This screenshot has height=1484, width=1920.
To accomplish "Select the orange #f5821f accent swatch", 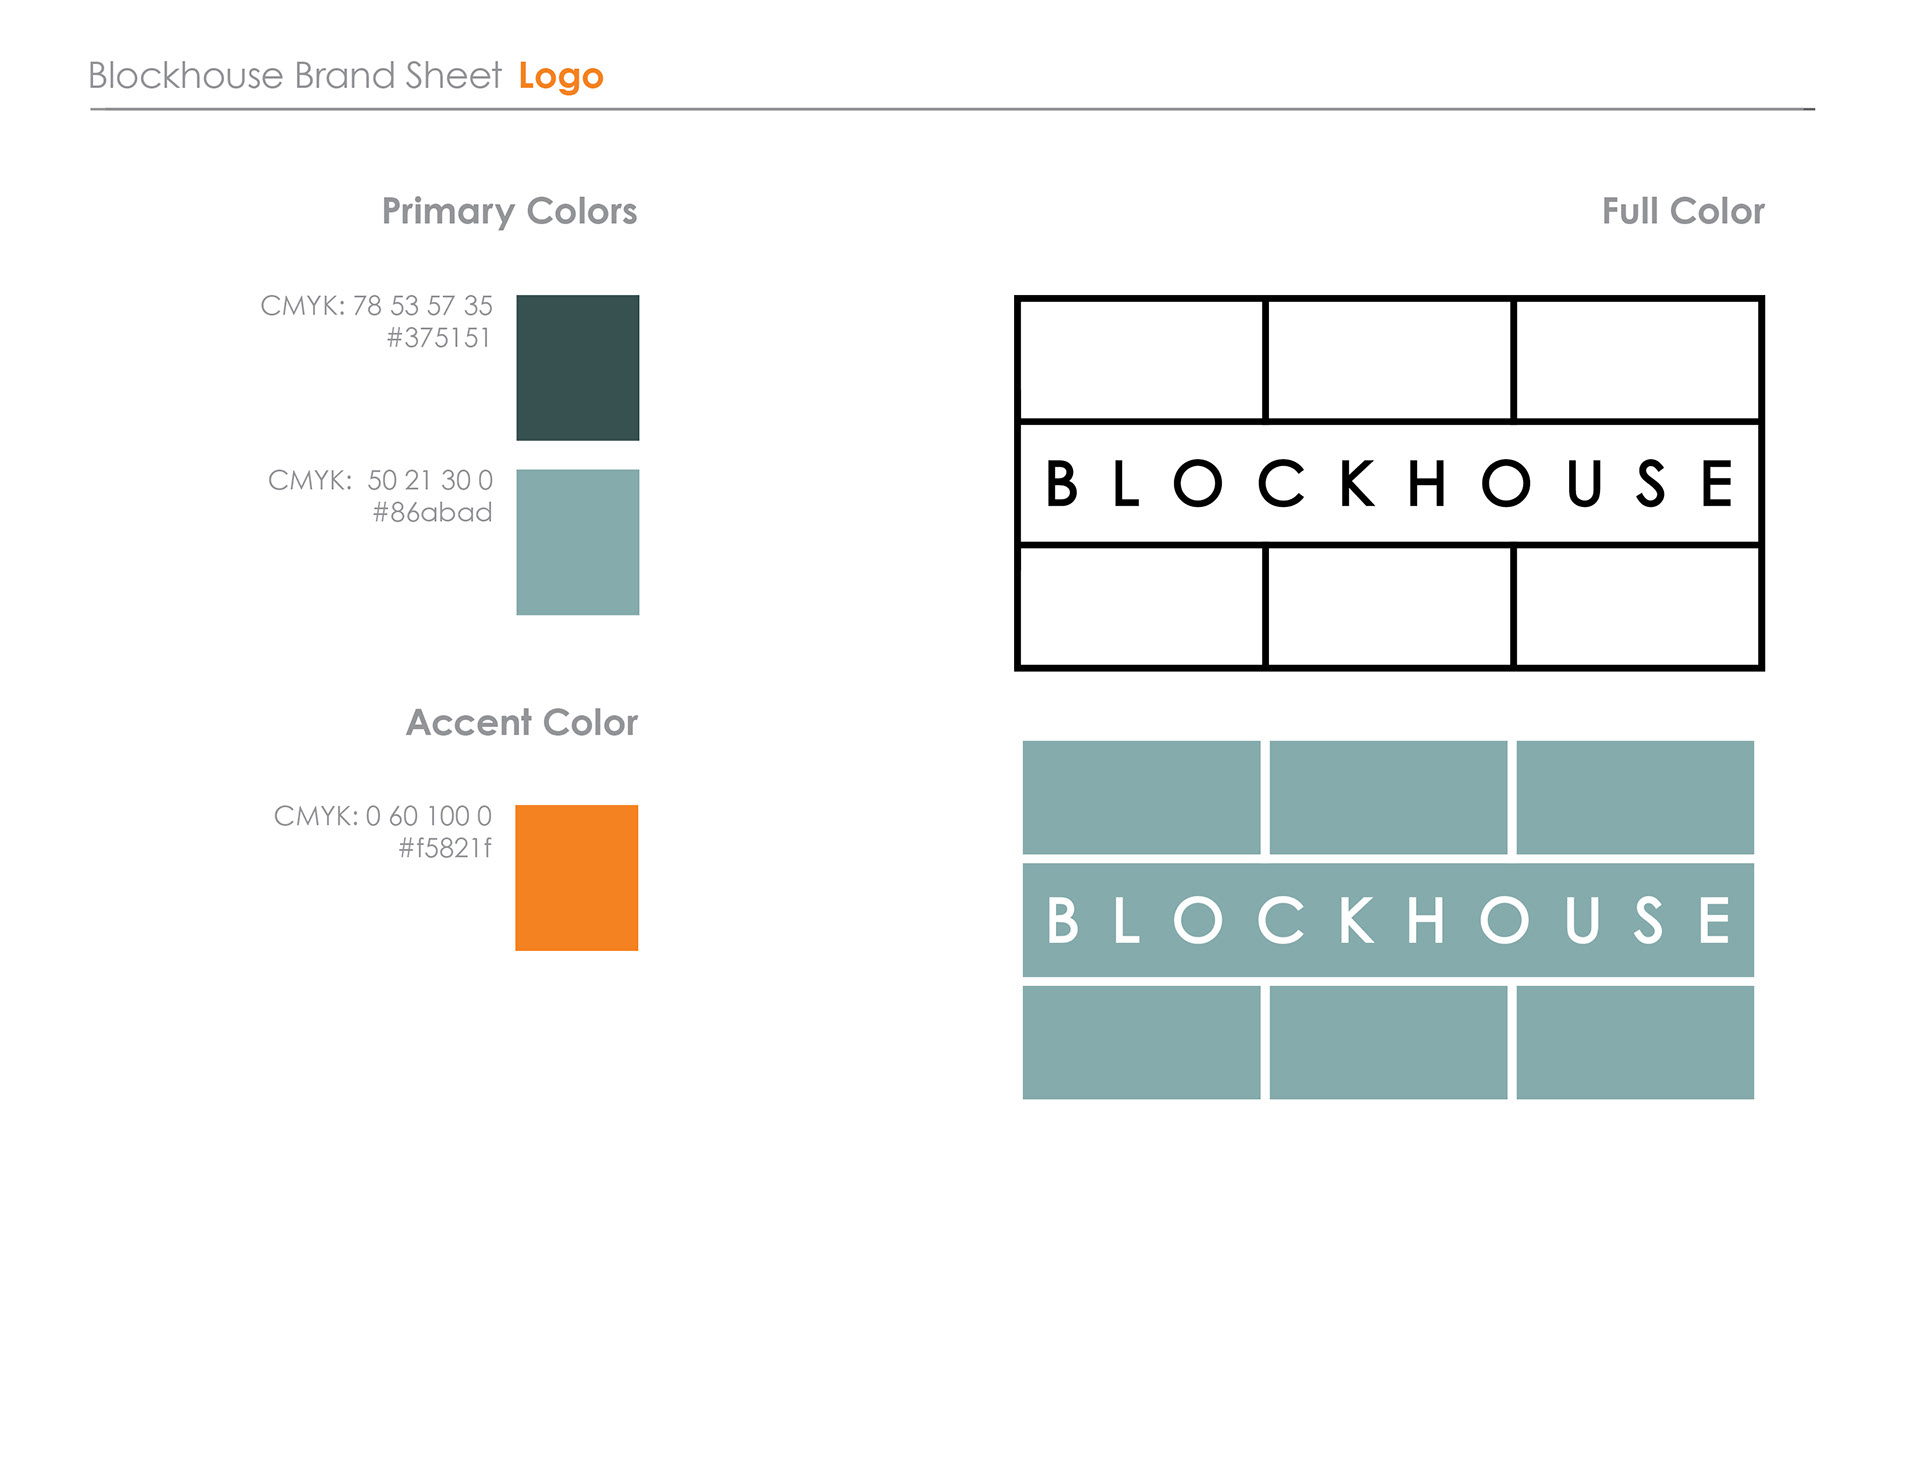I will pos(576,877).
